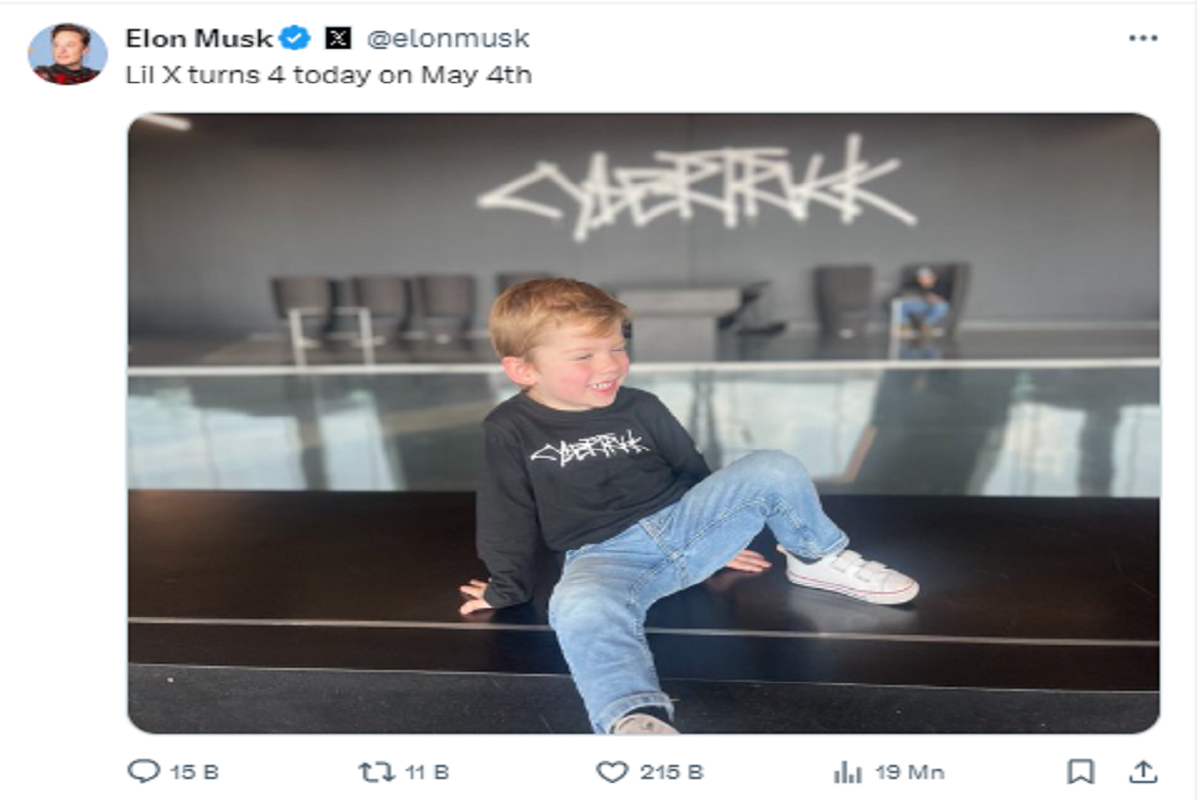Click the reply speech bubble icon
Screen dimensions: 1200x800
[x=143, y=771]
